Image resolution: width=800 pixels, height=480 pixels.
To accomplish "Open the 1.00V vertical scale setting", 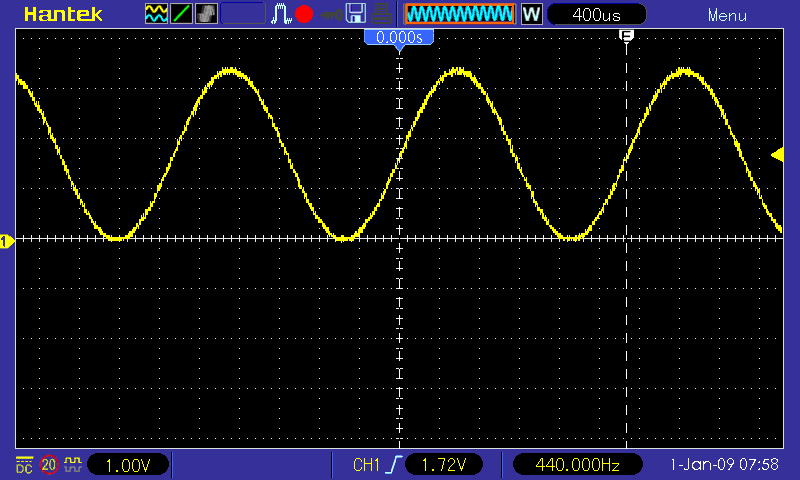I will point(128,465).
